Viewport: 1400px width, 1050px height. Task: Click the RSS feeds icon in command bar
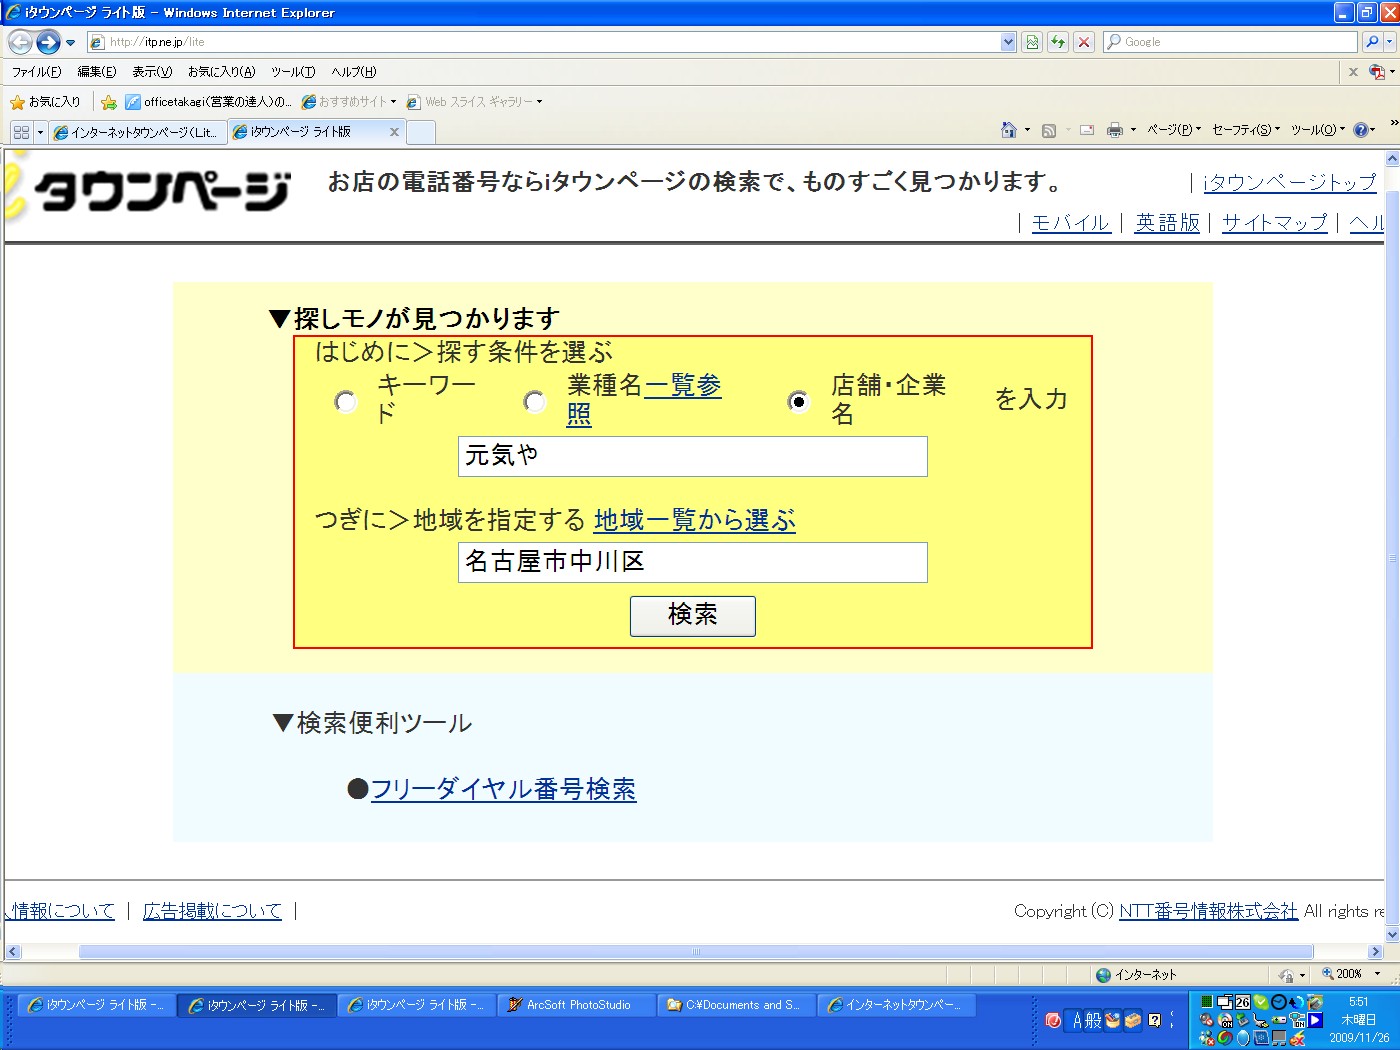(1049, 130)
